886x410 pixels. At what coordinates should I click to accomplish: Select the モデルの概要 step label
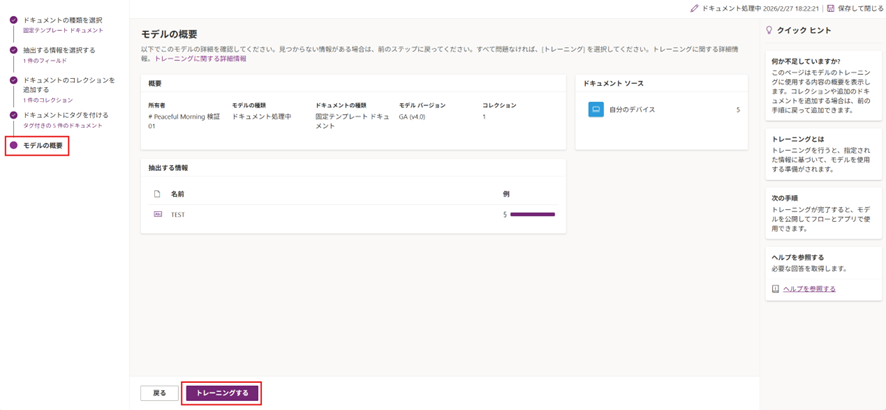[43, 146]
